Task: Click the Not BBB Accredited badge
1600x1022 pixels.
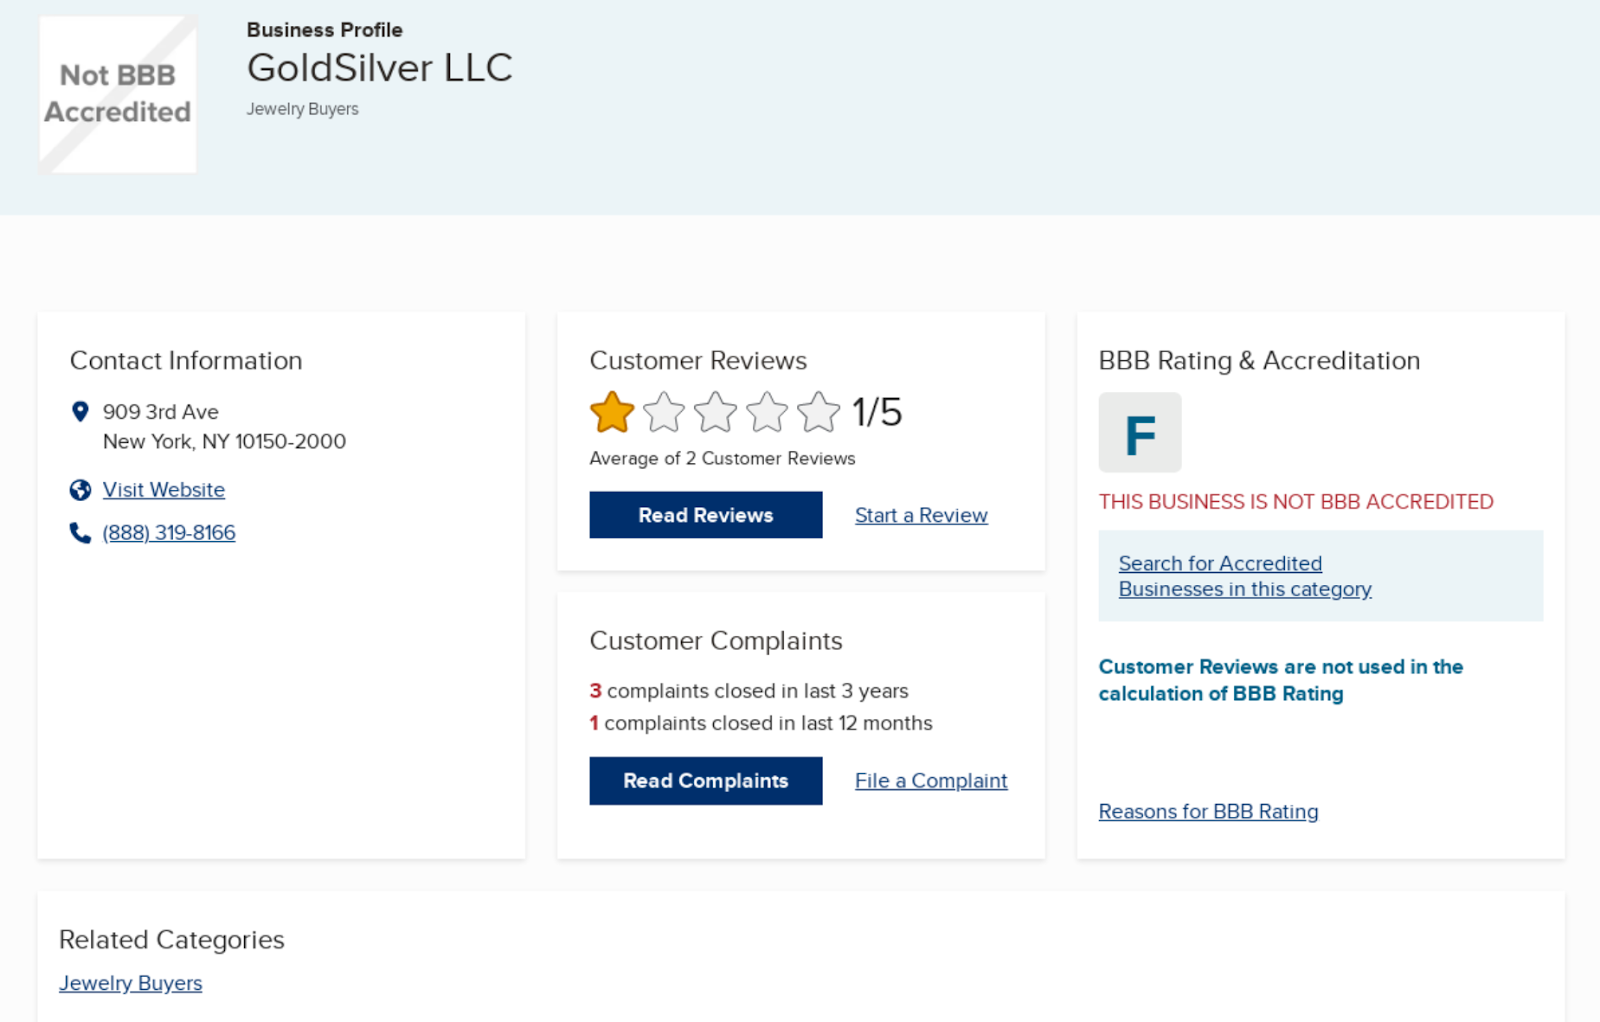Action: click(x=118, y=94)
